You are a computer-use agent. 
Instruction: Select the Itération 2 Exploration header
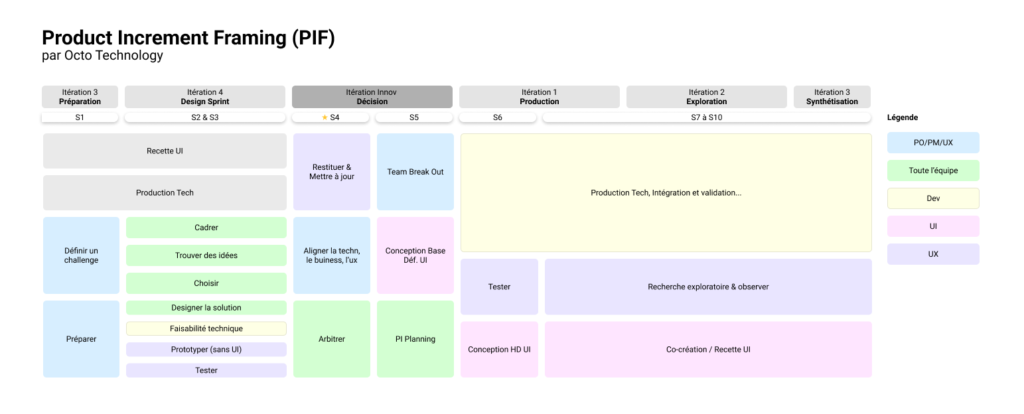point(706,97)
